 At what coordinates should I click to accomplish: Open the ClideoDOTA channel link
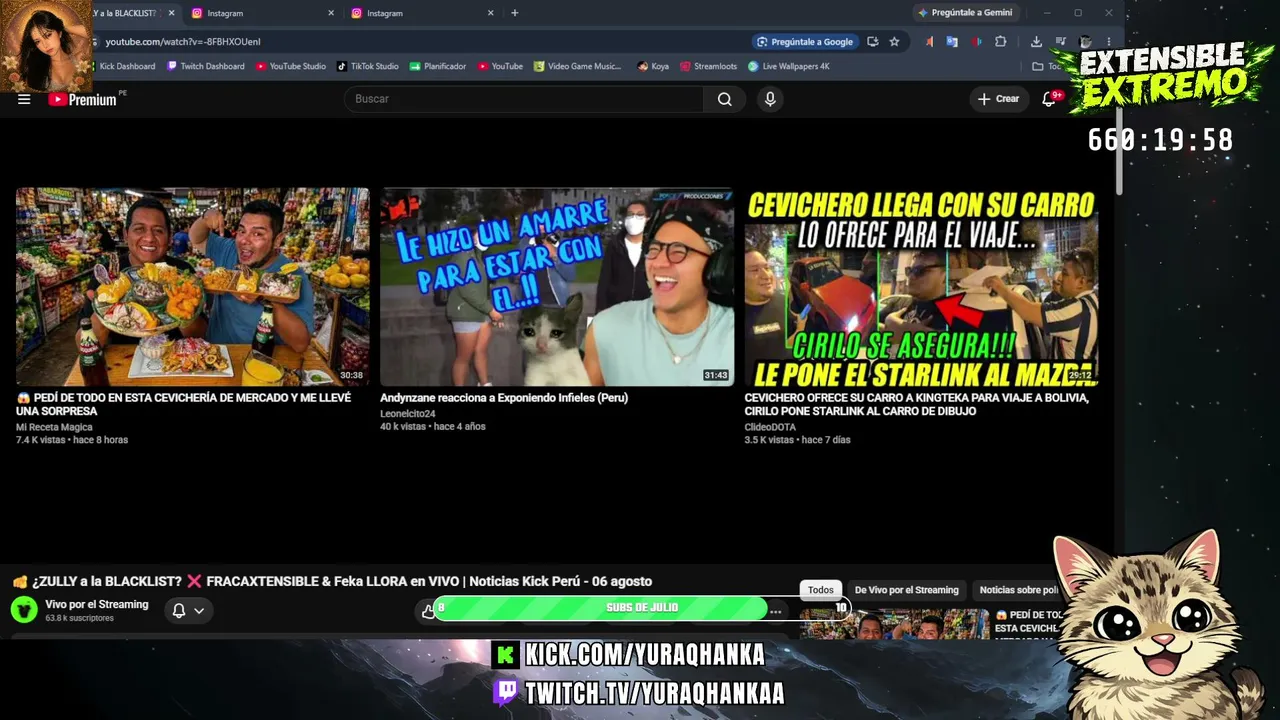770,427
